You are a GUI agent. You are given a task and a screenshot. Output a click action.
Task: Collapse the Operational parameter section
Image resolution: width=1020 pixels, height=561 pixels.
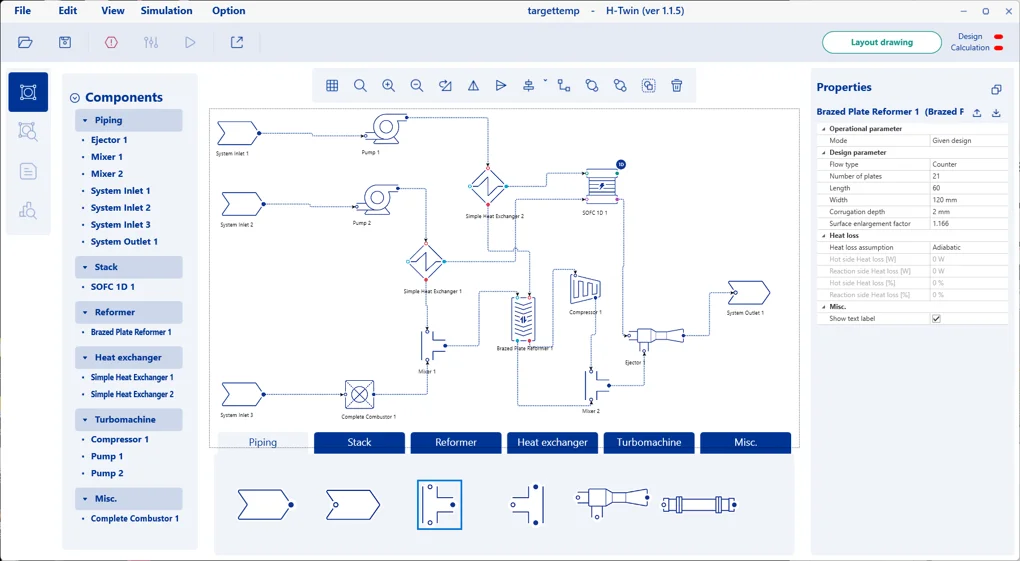[824, 129]
